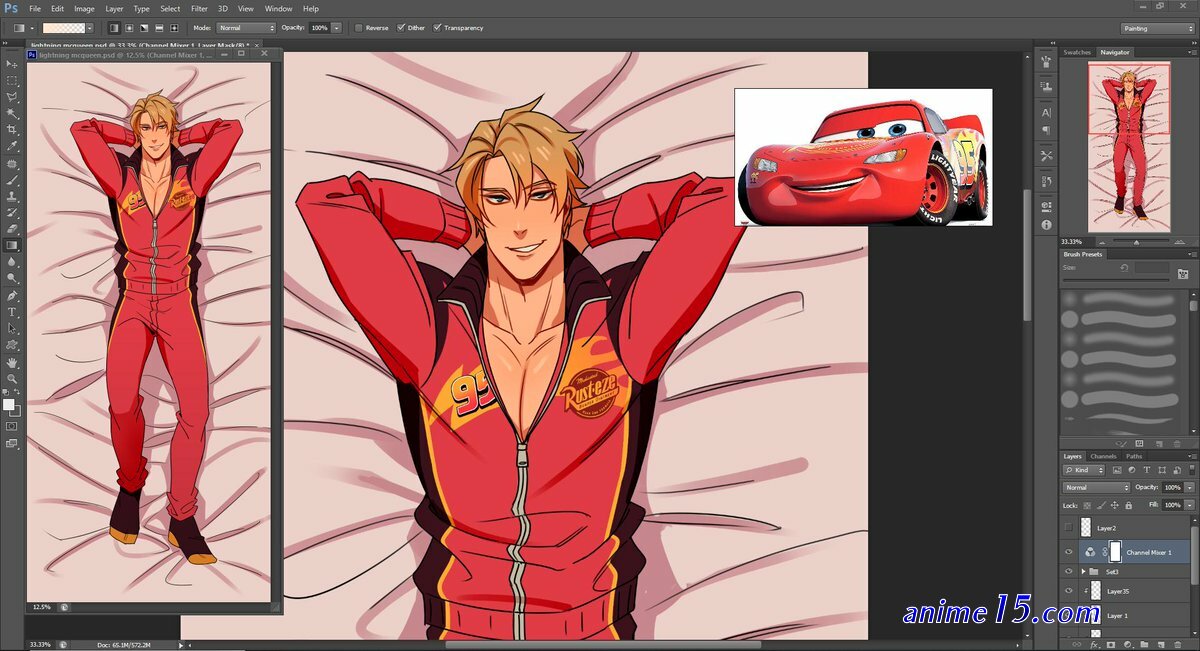1200x651 pixels.
Task: Select the Lasso tool
Action: point(12,97)
